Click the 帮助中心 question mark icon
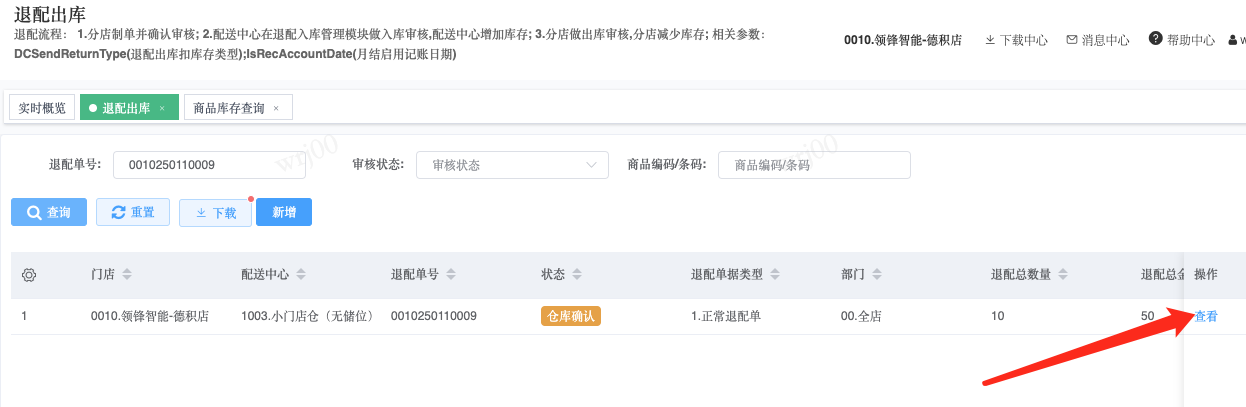This screenshot has height=407, width=1246. point(1155,40)
